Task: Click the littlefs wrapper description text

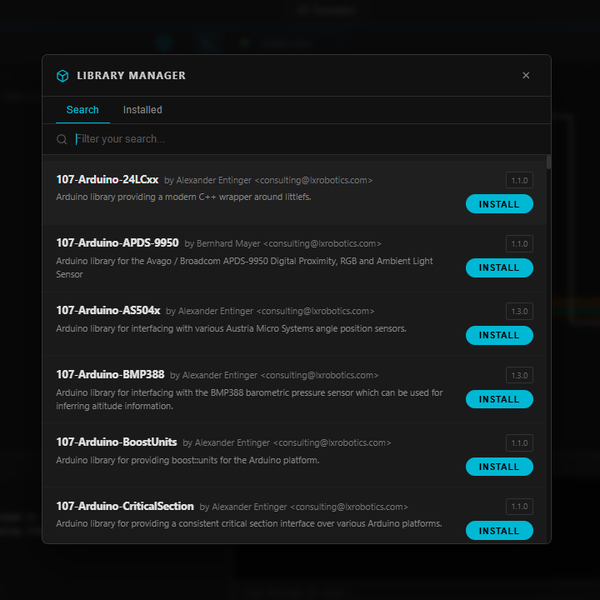Action: pos(184,197)
